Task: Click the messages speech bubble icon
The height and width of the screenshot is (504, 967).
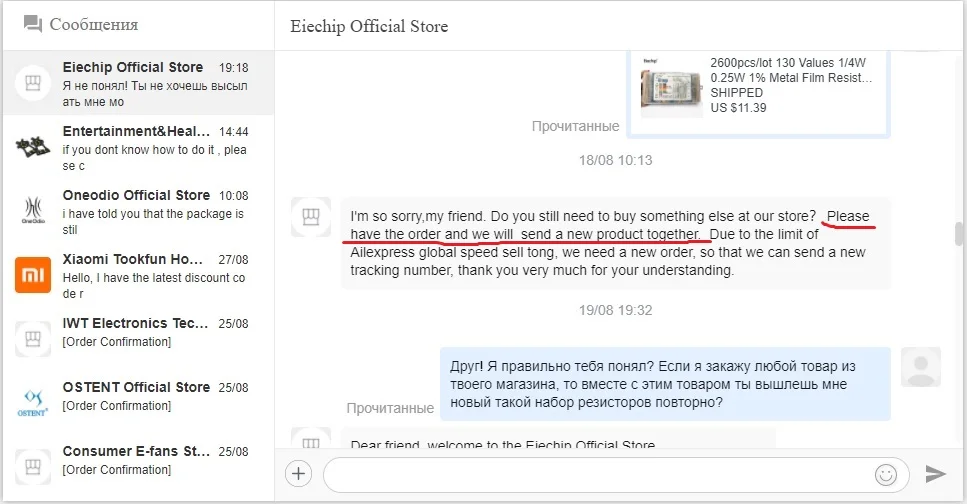Action: [33, 25]
